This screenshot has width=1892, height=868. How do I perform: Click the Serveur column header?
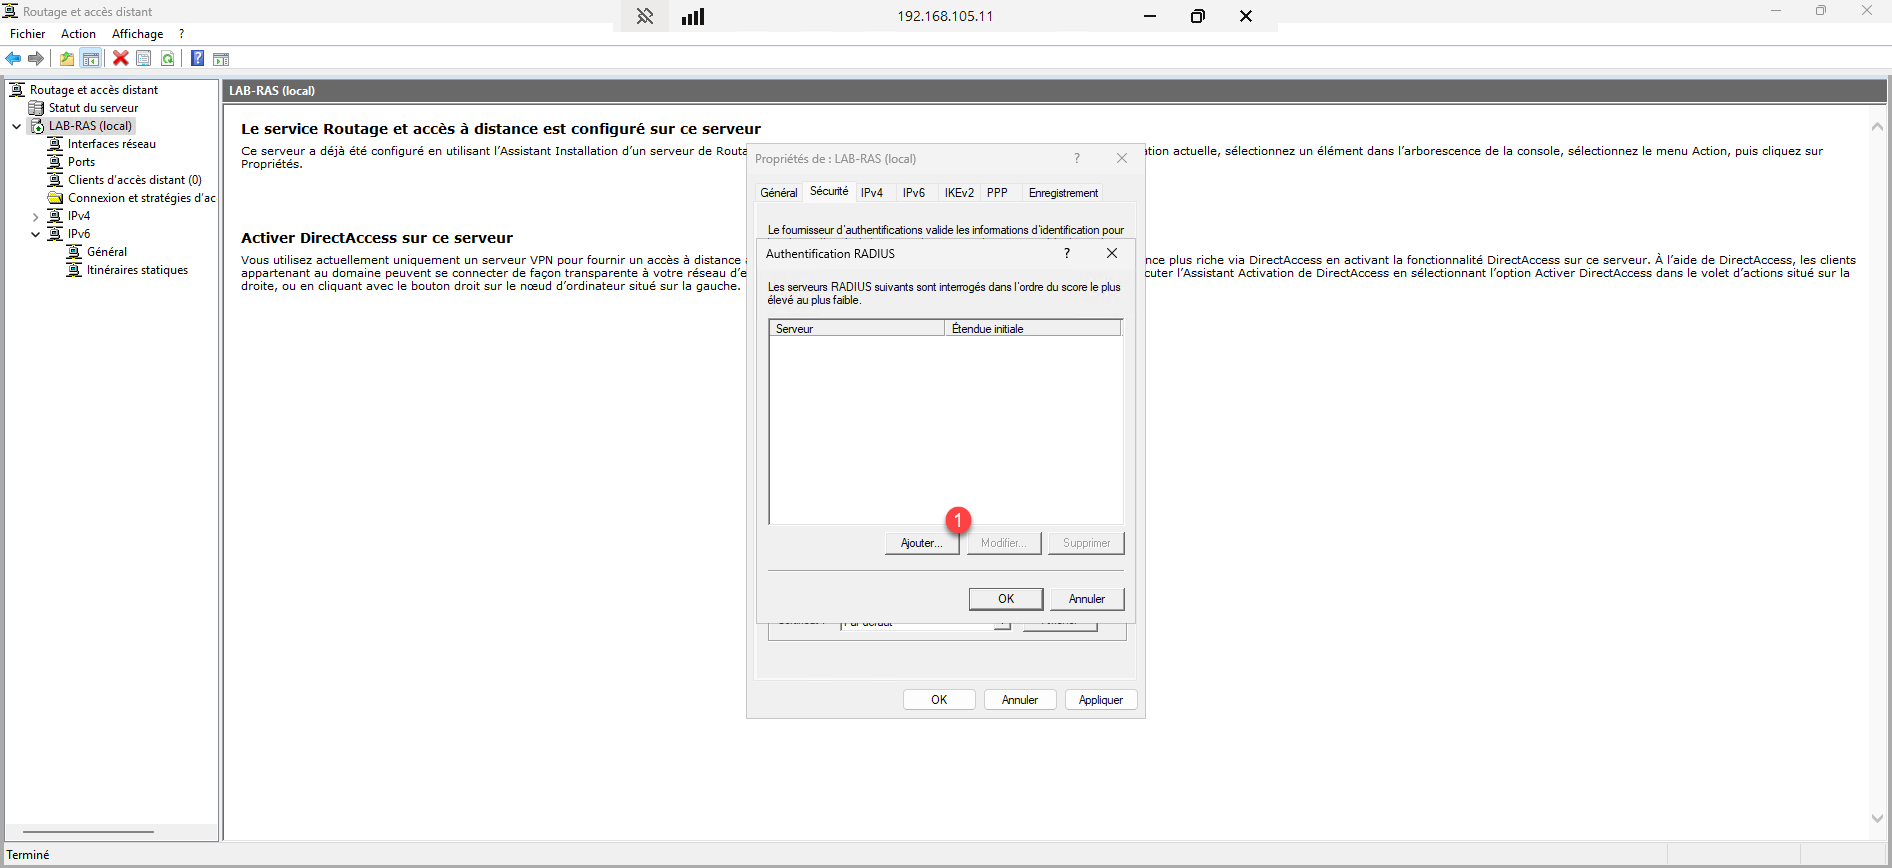(x=856, y=329)
